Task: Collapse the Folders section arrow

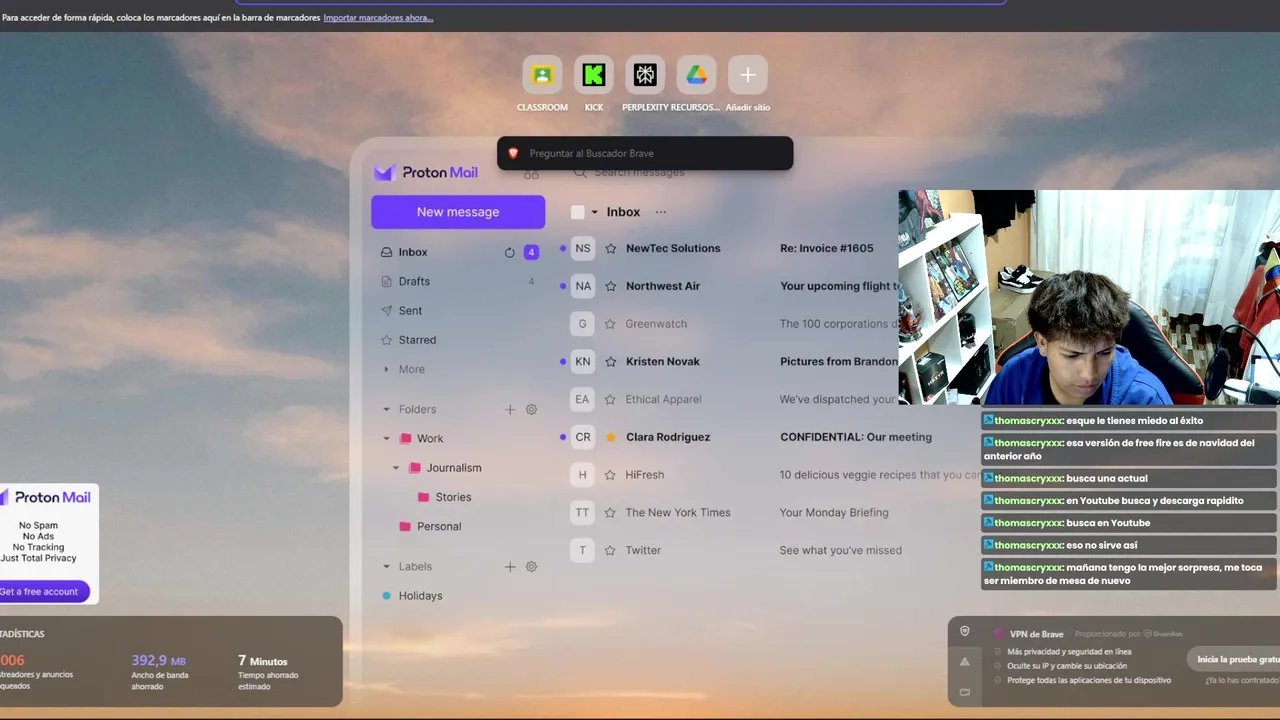Action: point(387,410)
